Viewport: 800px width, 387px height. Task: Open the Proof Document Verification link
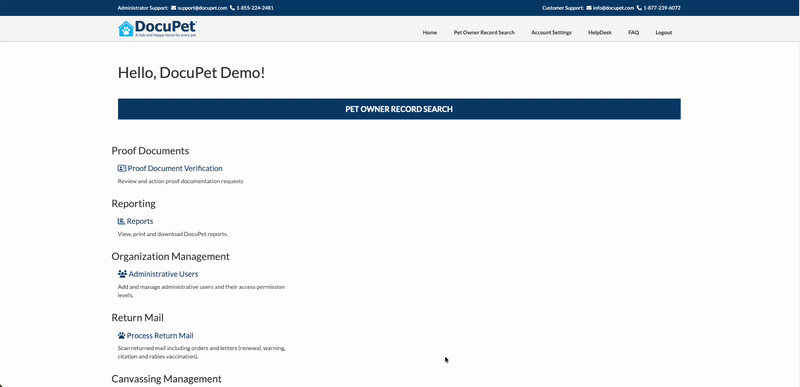(x=175, y=168)
